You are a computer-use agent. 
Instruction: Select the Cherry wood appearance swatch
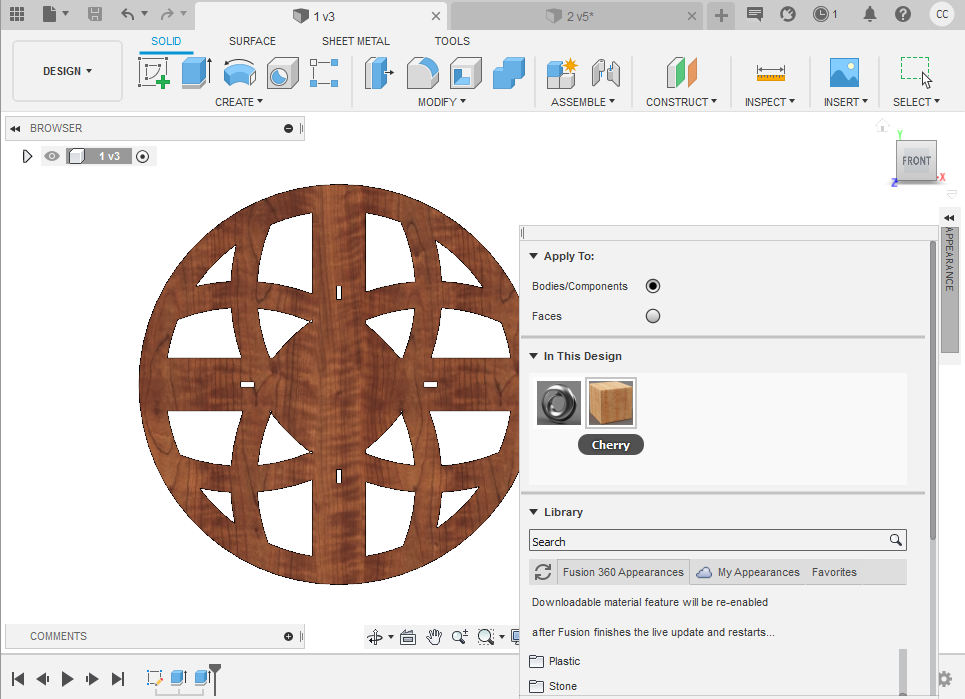click(610, 402)
